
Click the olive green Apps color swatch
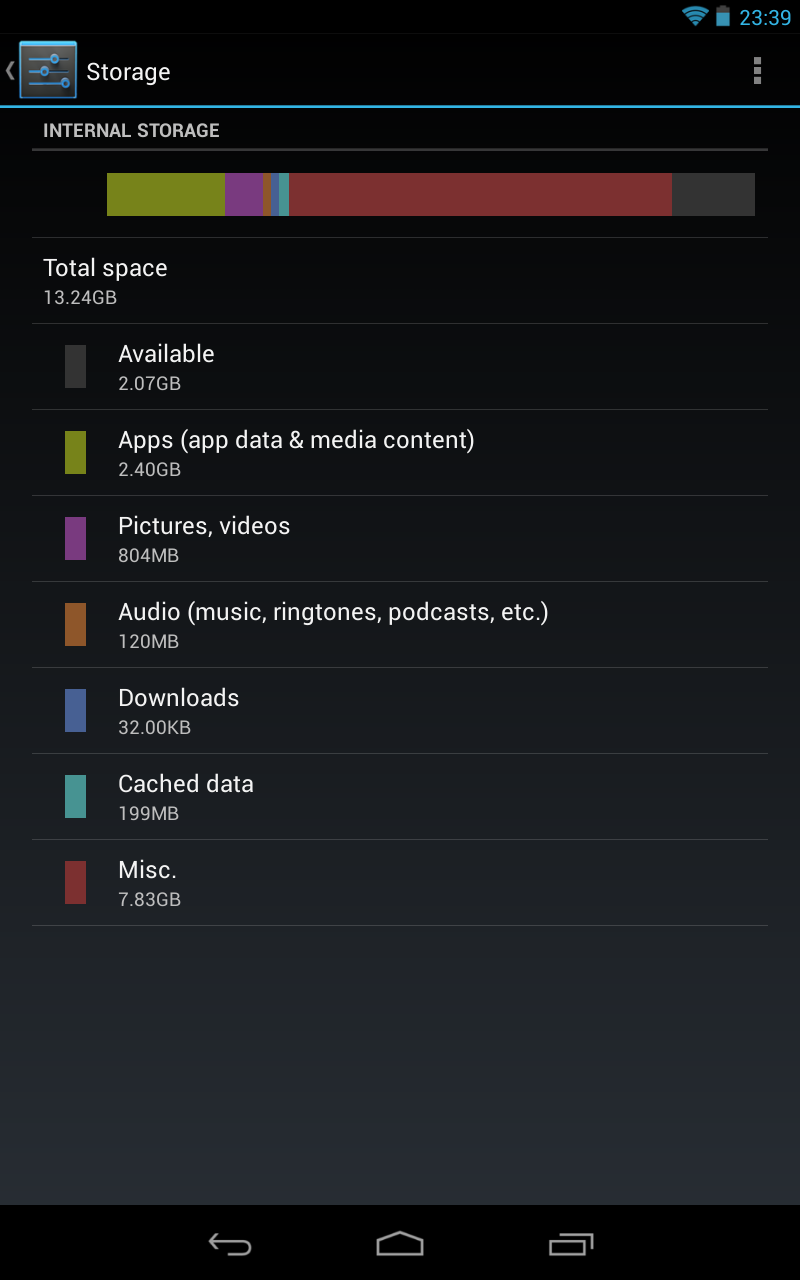(75, 453)
